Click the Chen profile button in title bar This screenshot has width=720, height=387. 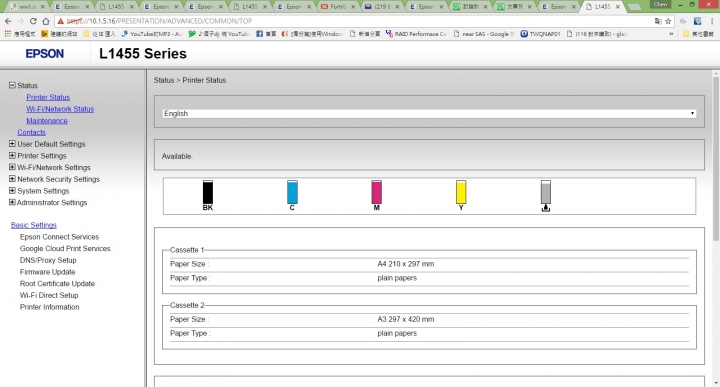click(x=660, y=4)
